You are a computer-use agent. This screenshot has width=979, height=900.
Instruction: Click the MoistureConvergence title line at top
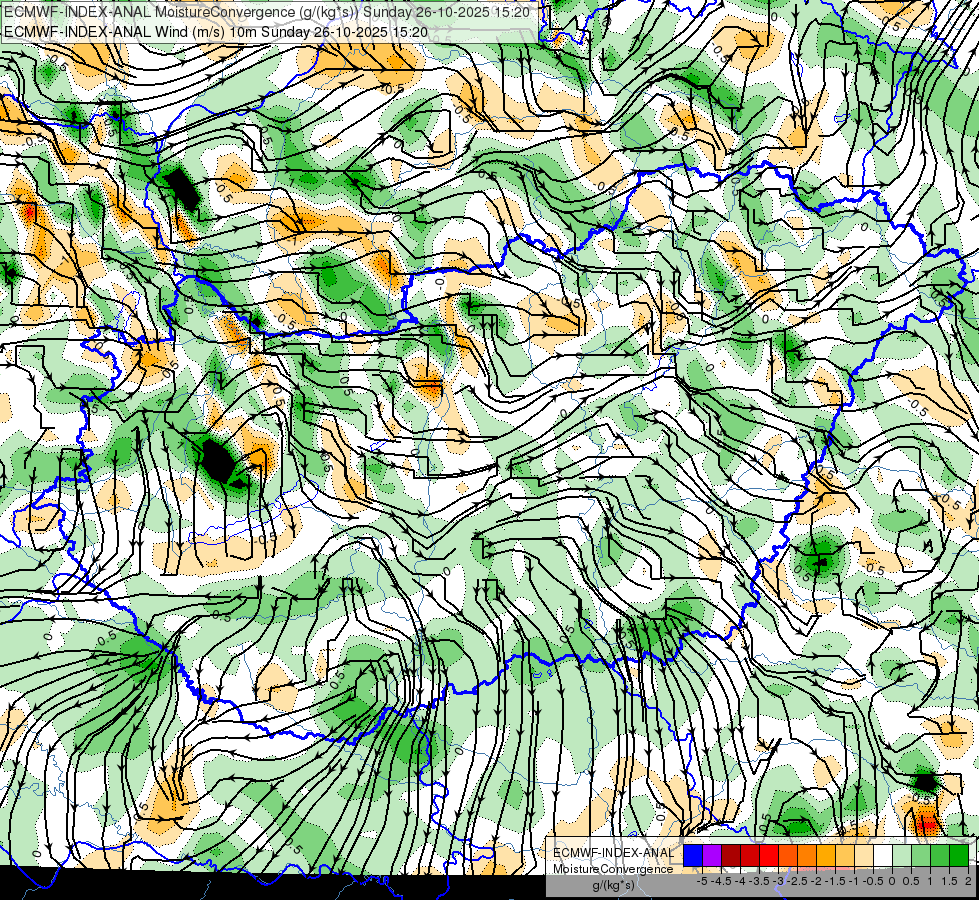click(267, 12)
